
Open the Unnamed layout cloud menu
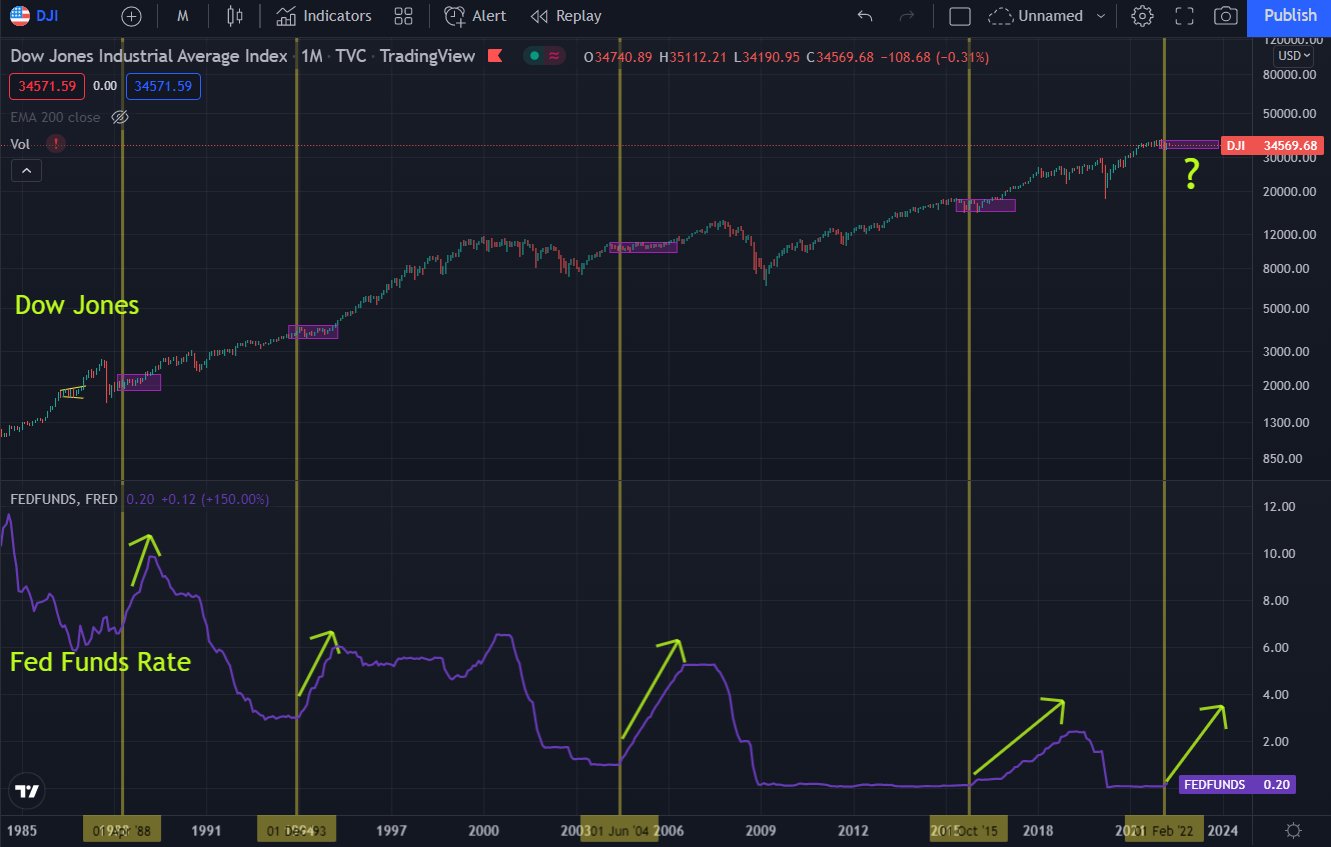pyautogui.click(x=1035, y=16)
